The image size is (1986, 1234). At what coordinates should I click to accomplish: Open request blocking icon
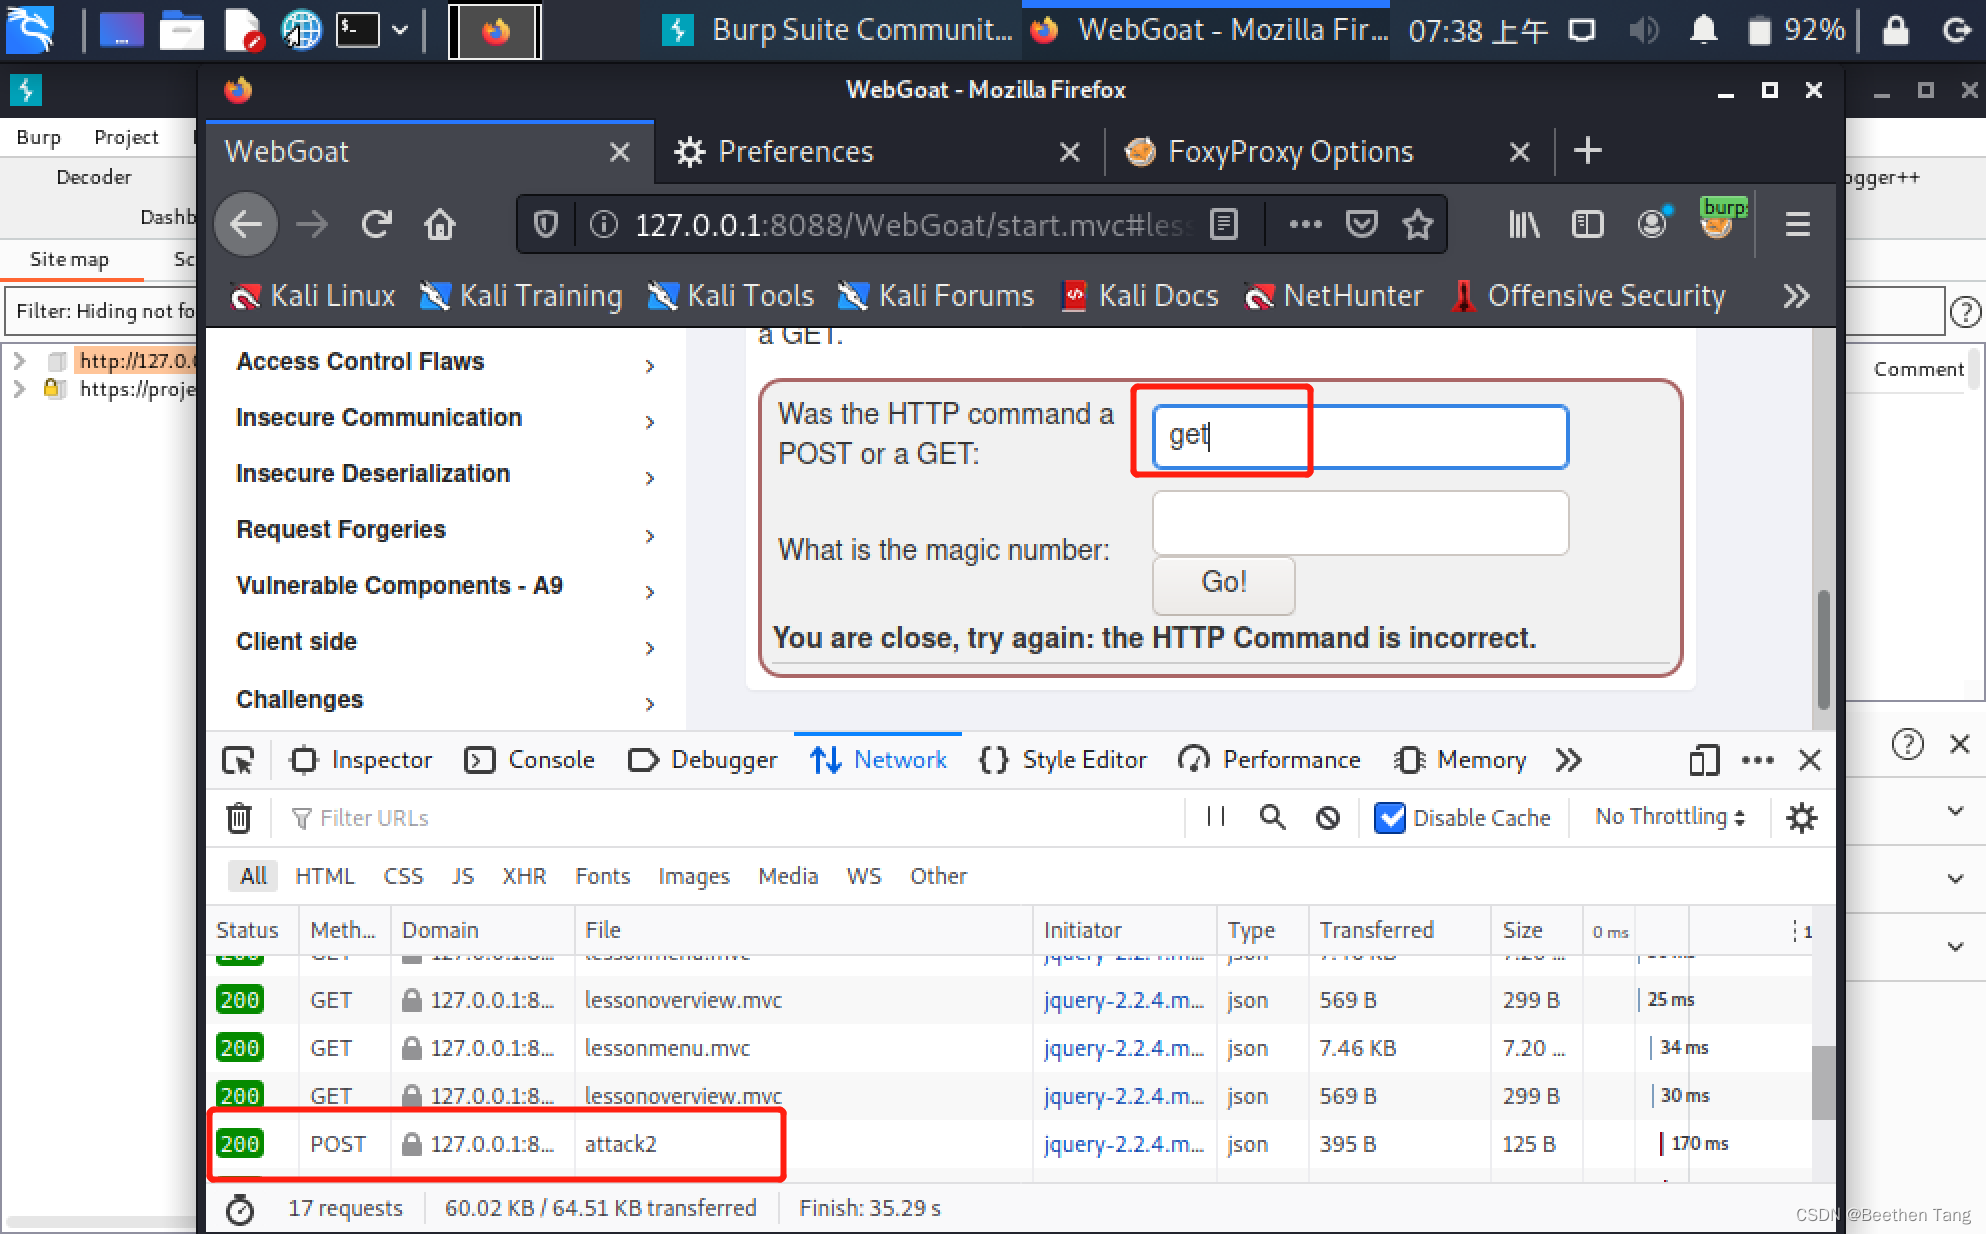pos(1328,818)
